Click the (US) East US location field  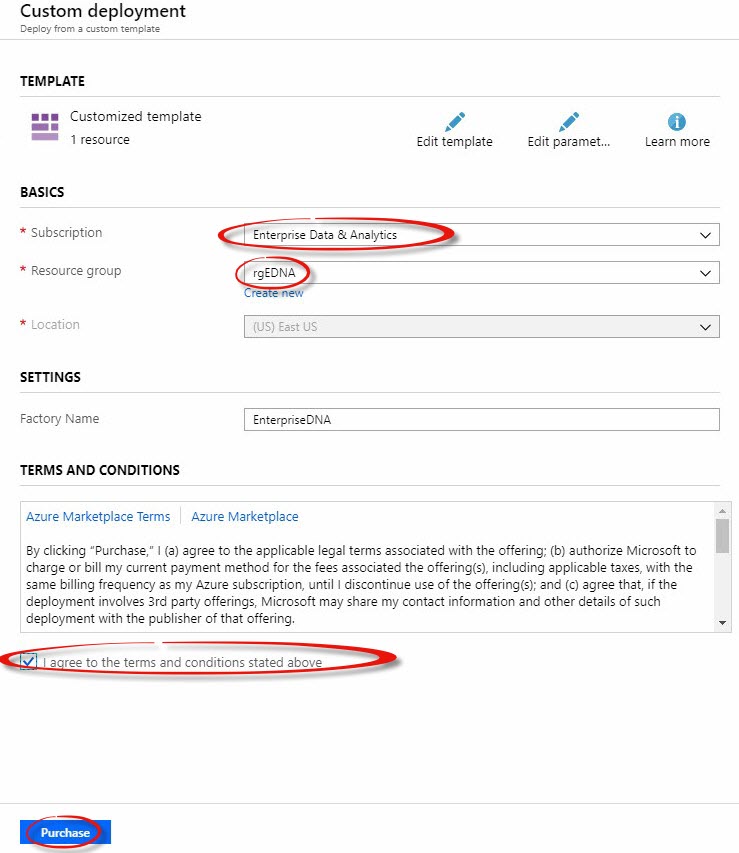pos(482,326)
